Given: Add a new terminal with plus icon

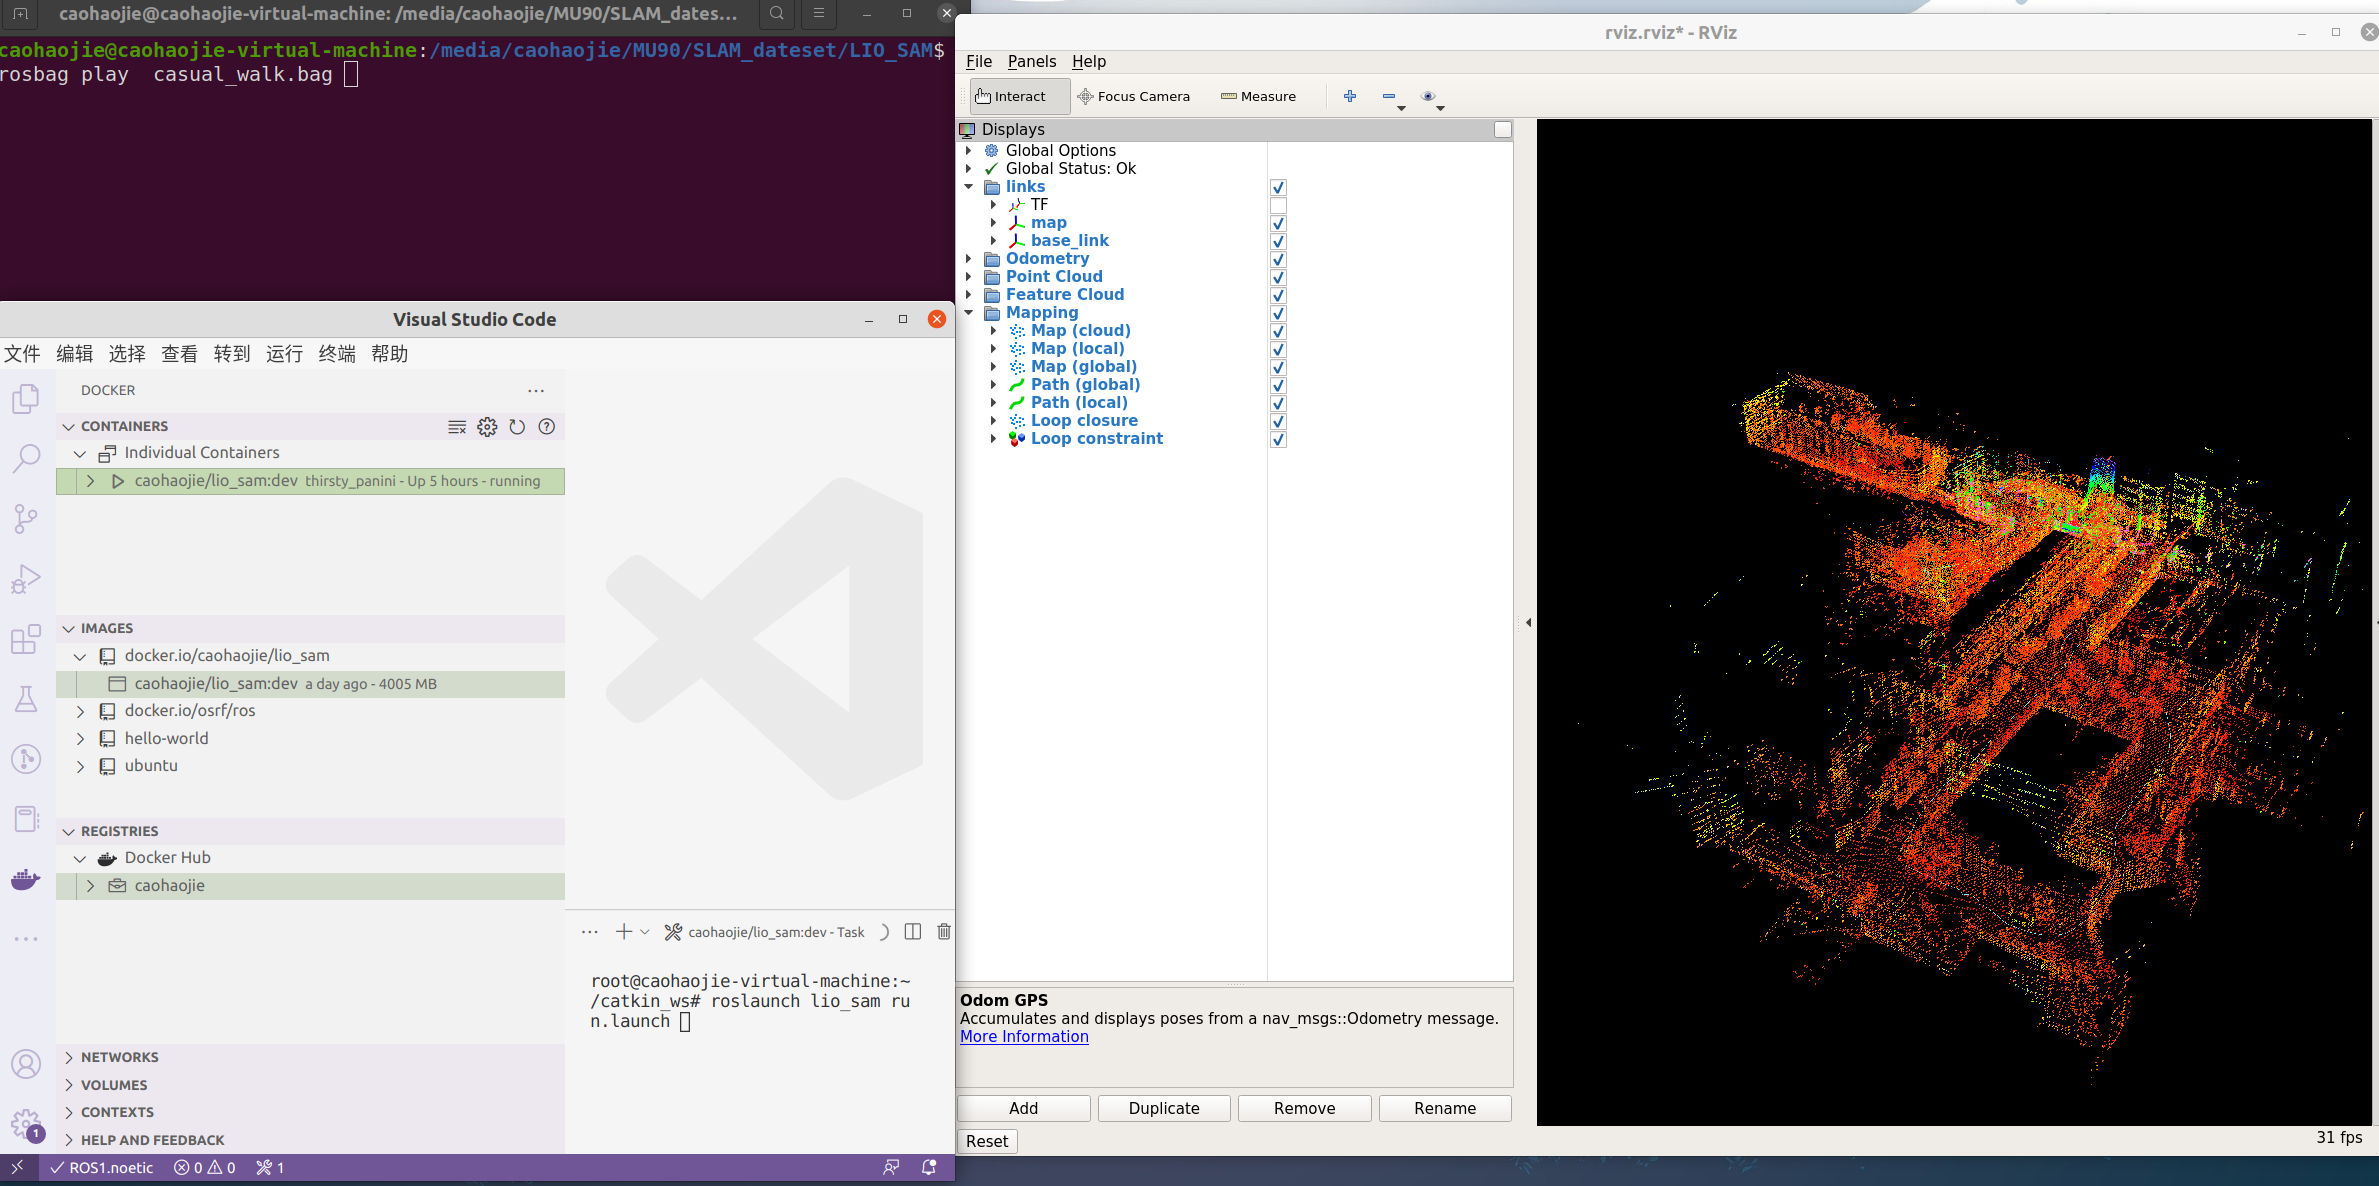Looking at the screenshot, I should [x=623, y=932].
